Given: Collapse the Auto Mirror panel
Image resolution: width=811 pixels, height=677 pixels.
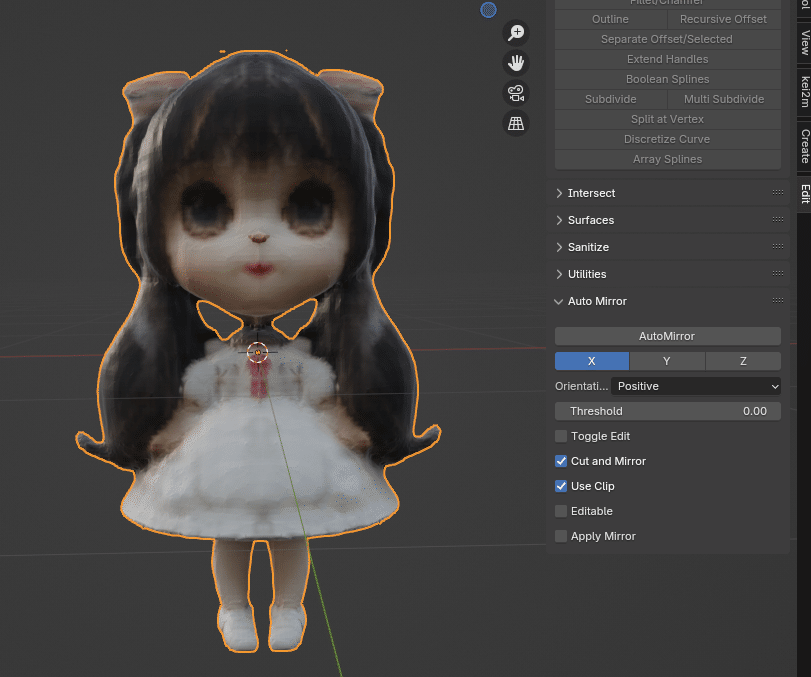Looking at the screenshot, I should pyautogui.click(x=559, y=301).
